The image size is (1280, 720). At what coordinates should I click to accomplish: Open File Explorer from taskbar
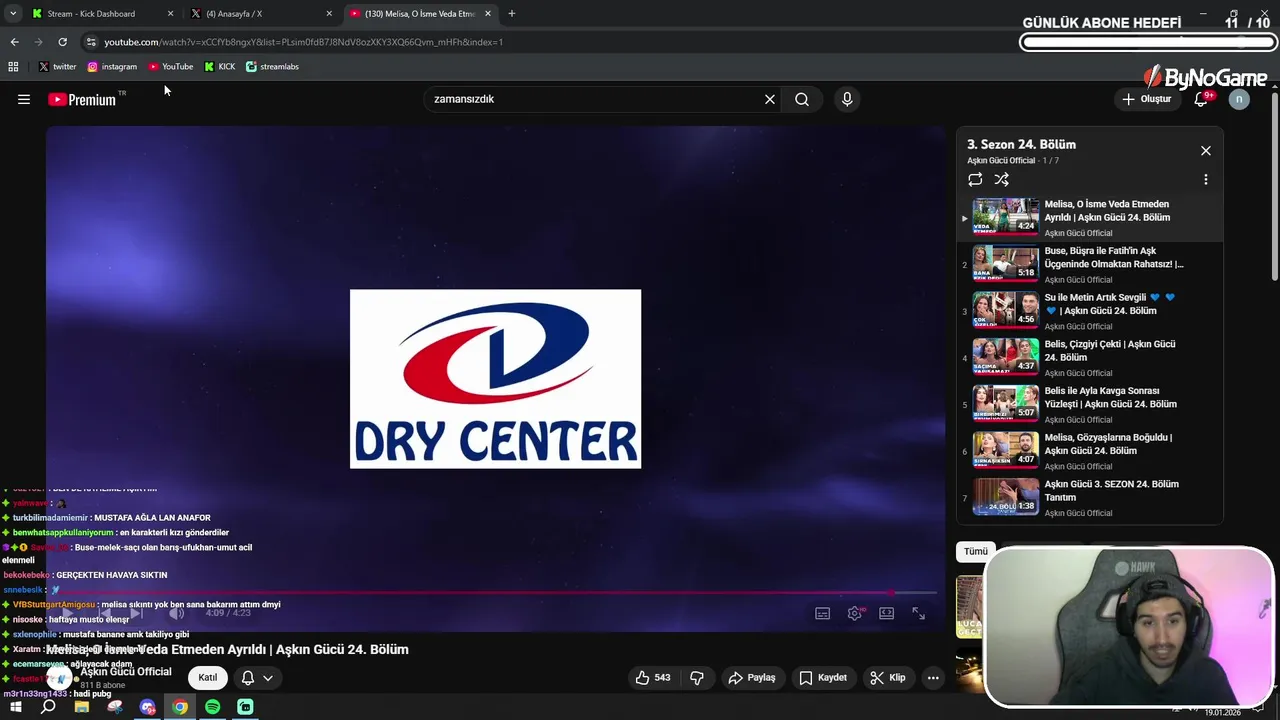coord(82,707)
